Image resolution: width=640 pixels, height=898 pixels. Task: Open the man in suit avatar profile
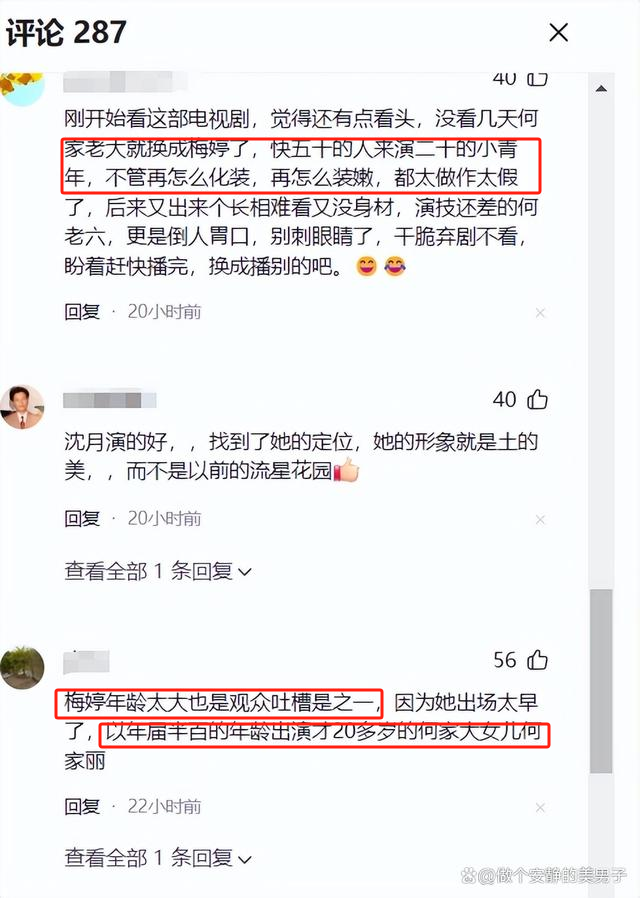coord(22,407)
